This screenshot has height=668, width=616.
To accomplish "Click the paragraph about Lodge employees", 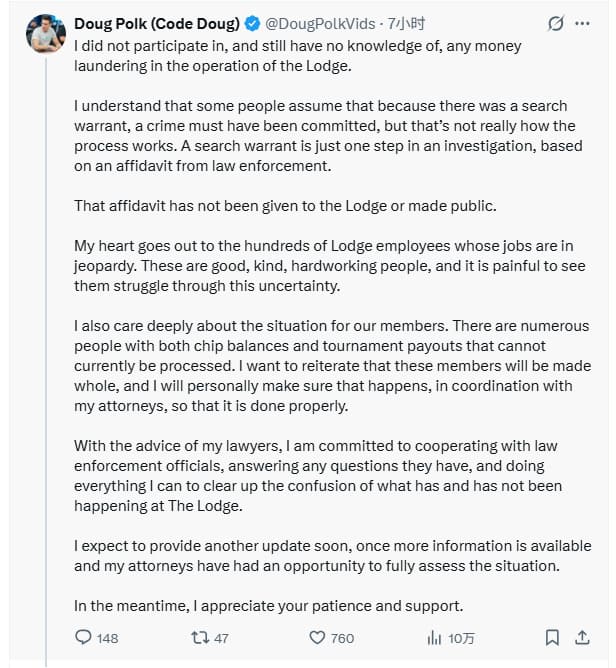I will point(330,266).
